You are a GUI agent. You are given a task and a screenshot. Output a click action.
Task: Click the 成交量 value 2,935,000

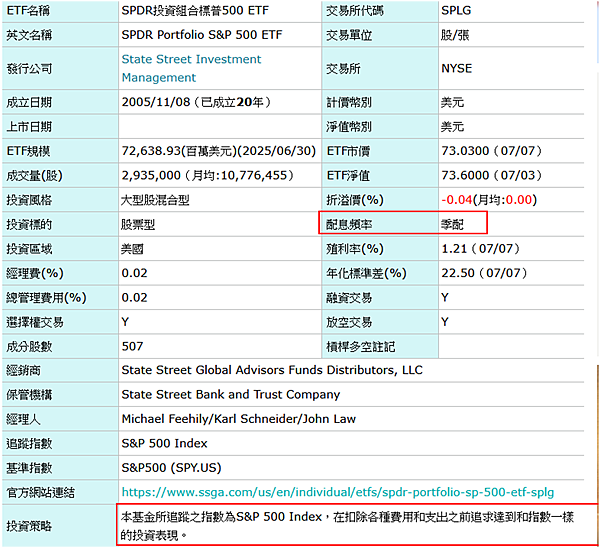(151, 175)
